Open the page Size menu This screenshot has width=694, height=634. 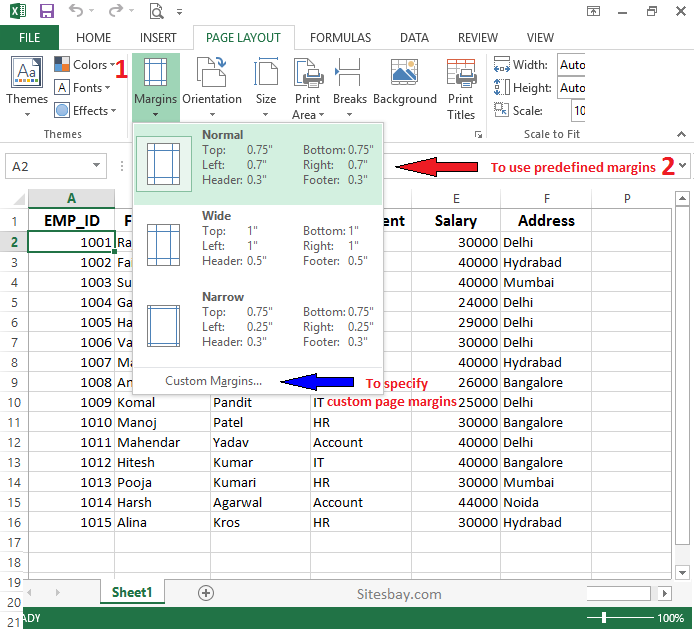(266, 87)
